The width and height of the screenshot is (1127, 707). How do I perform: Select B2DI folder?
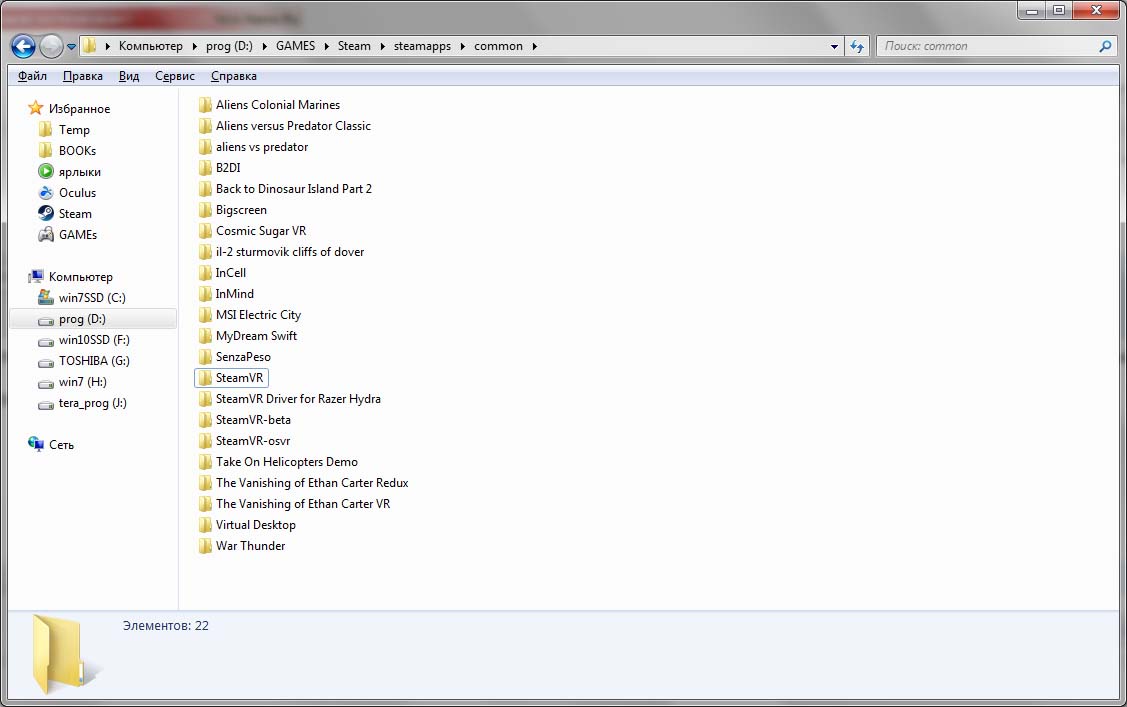pyautogui.click(x=220, y=167)
